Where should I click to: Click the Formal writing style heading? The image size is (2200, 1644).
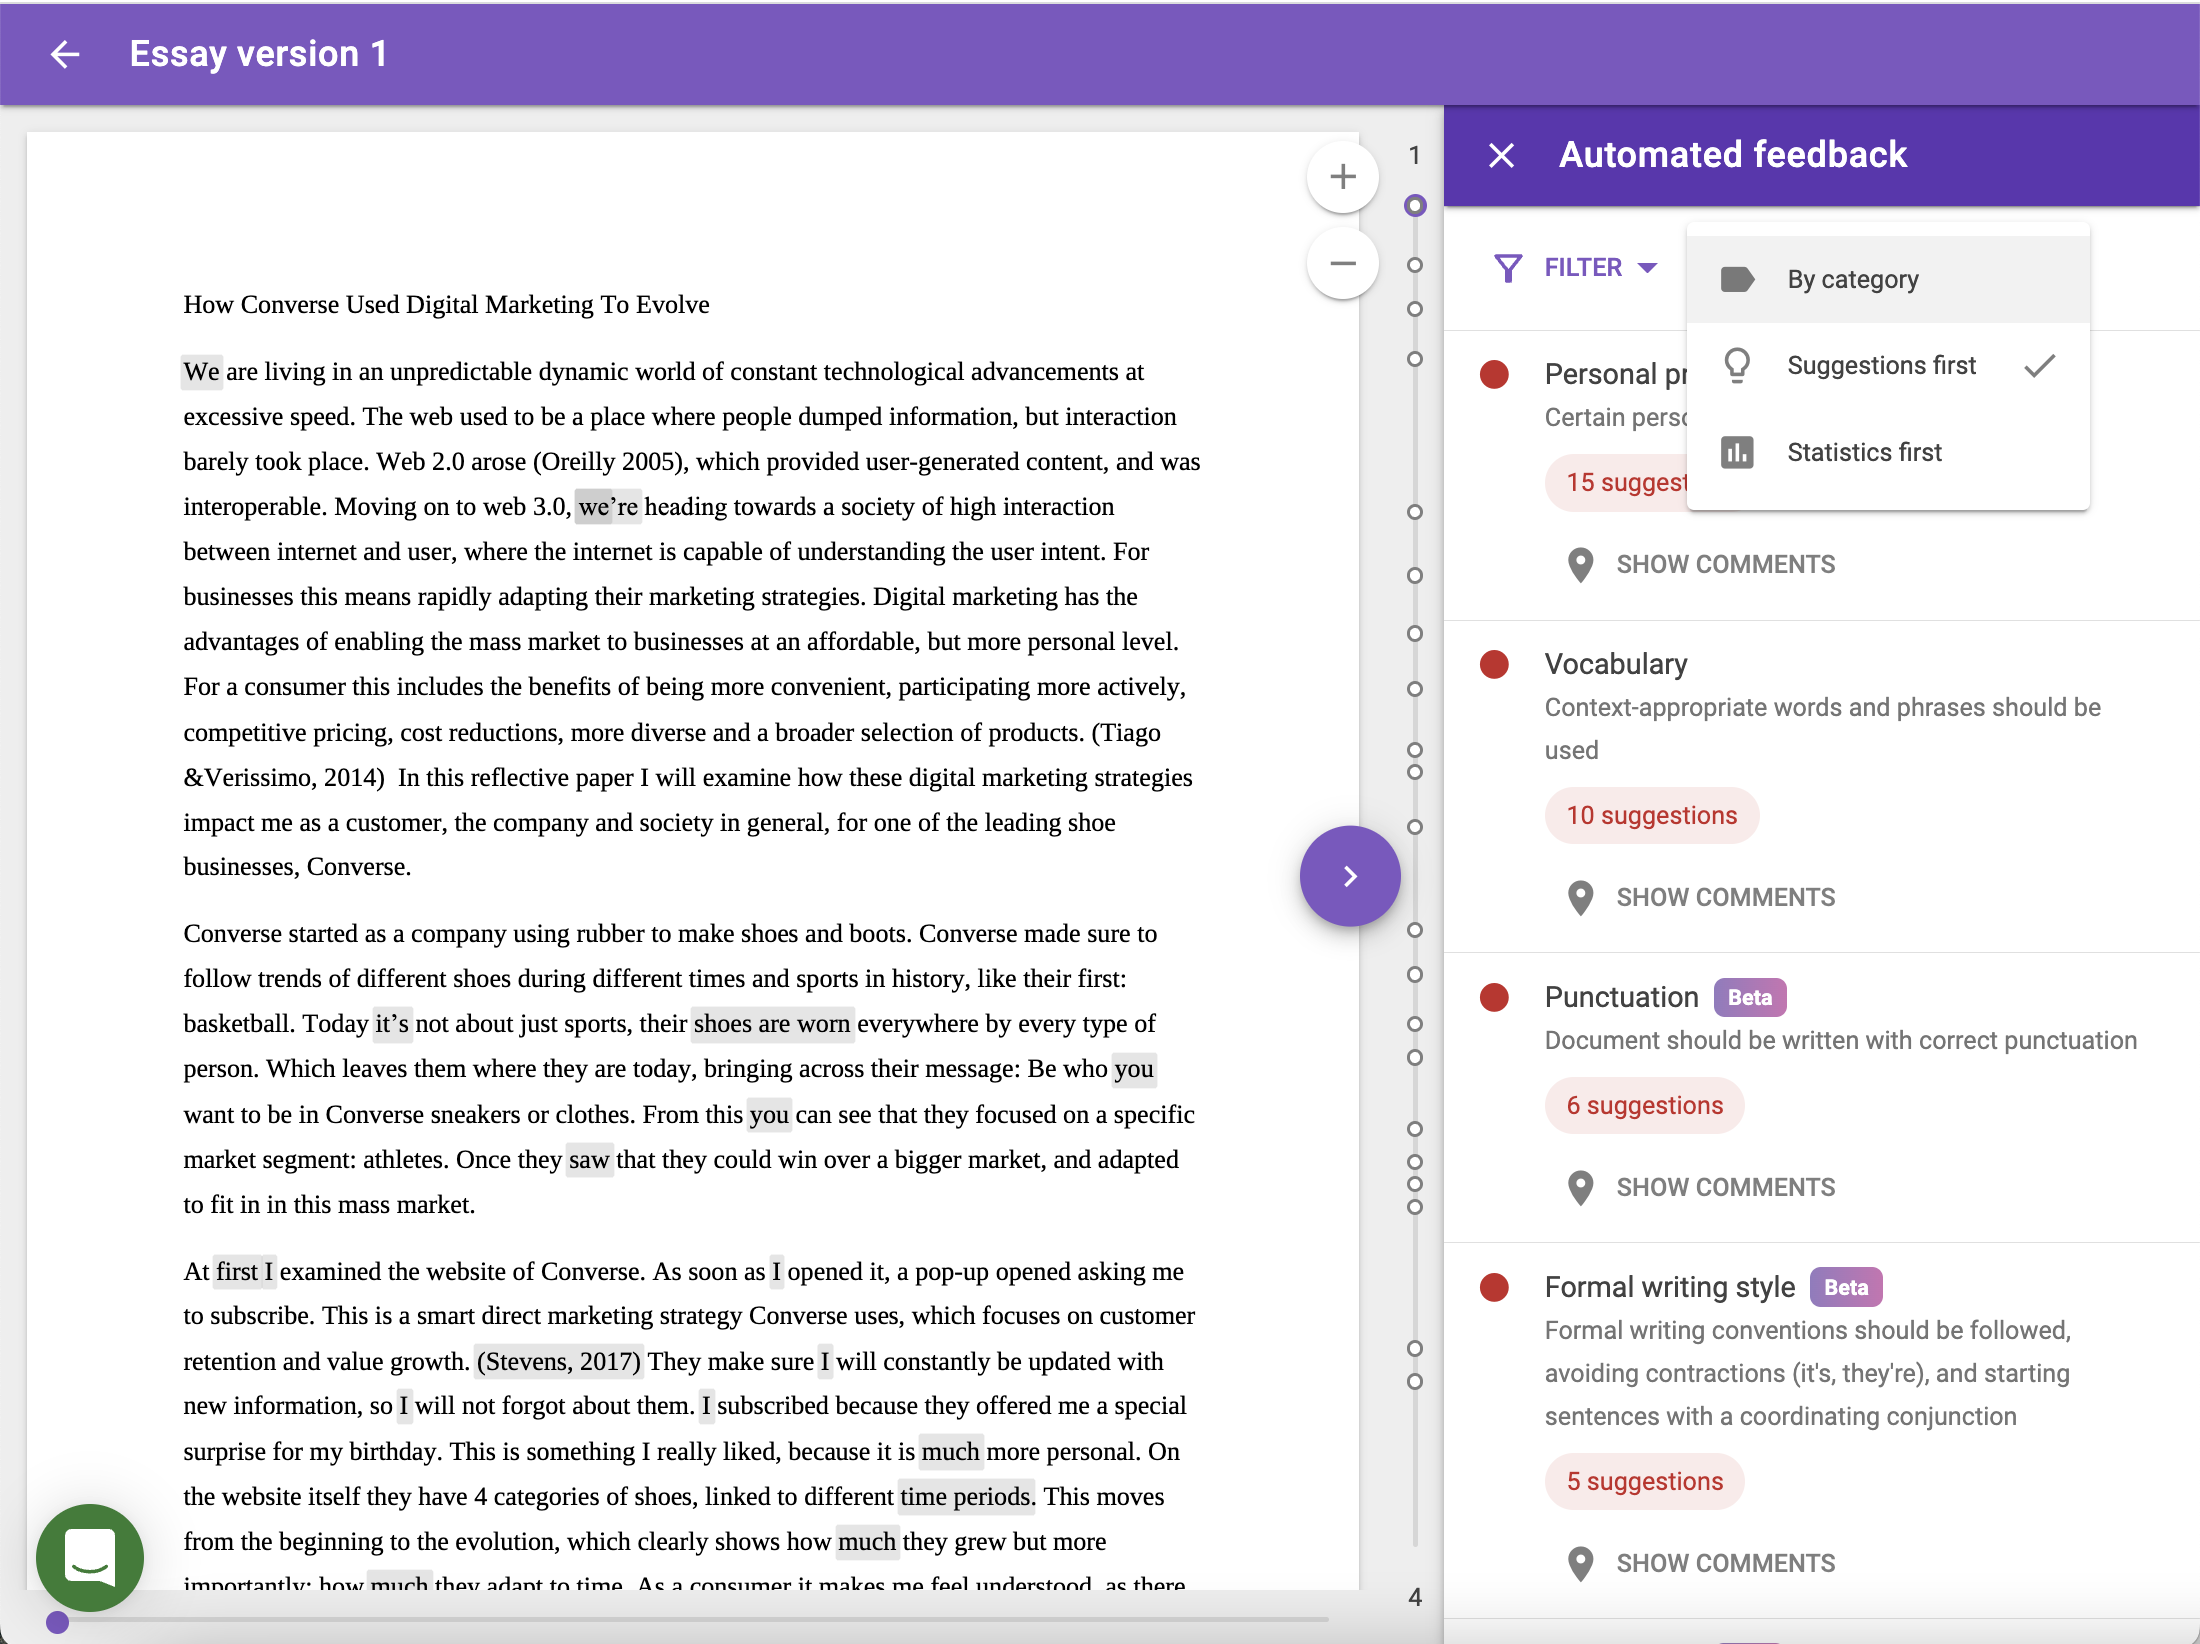[x=1670, y=1287]
